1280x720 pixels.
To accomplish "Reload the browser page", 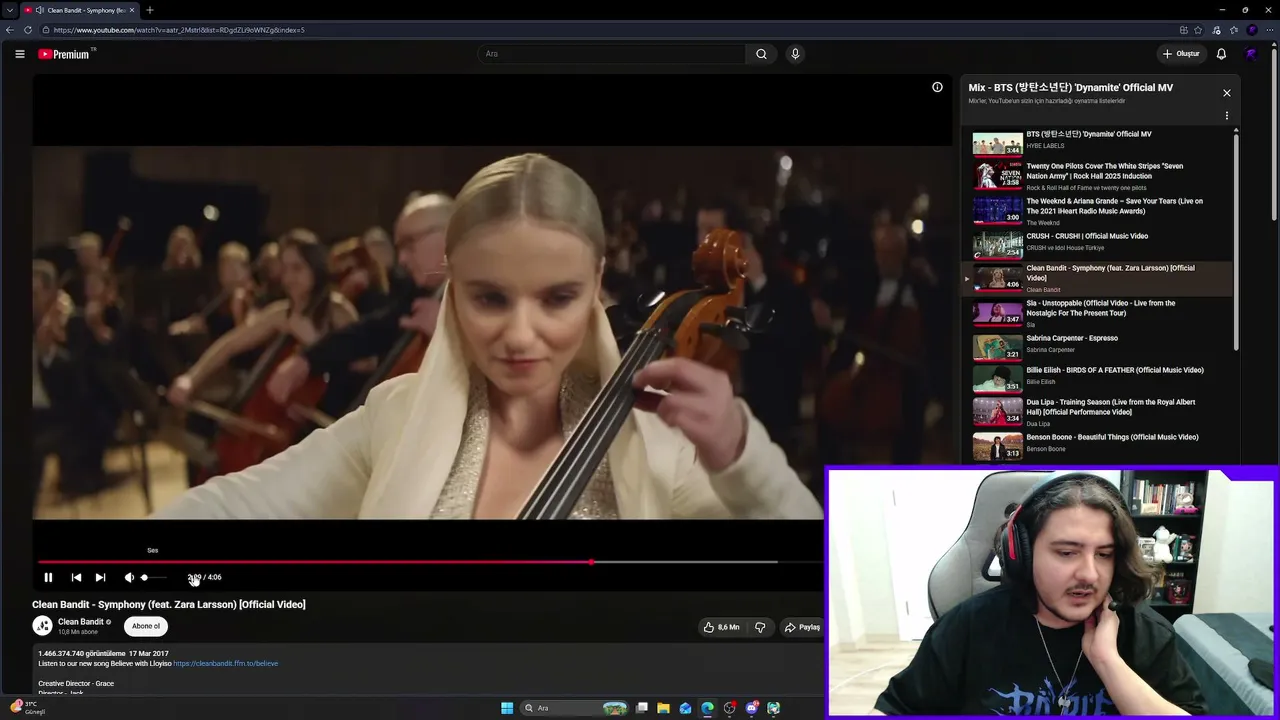I will (27, 30).
